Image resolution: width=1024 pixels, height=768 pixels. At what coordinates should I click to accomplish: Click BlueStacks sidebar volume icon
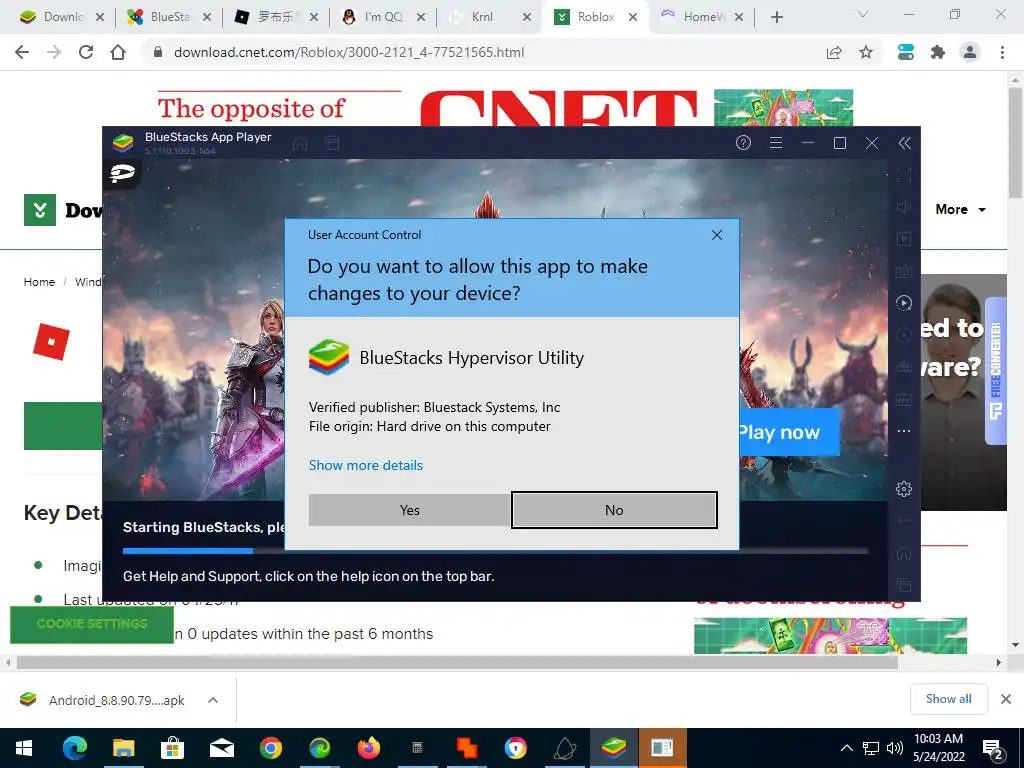(904, 207)
